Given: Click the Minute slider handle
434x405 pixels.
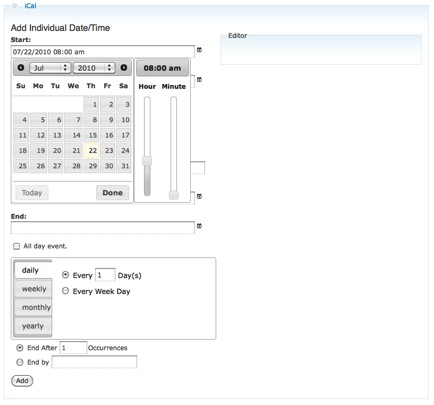Looking at the screenshot, I should tap(174, 195).
